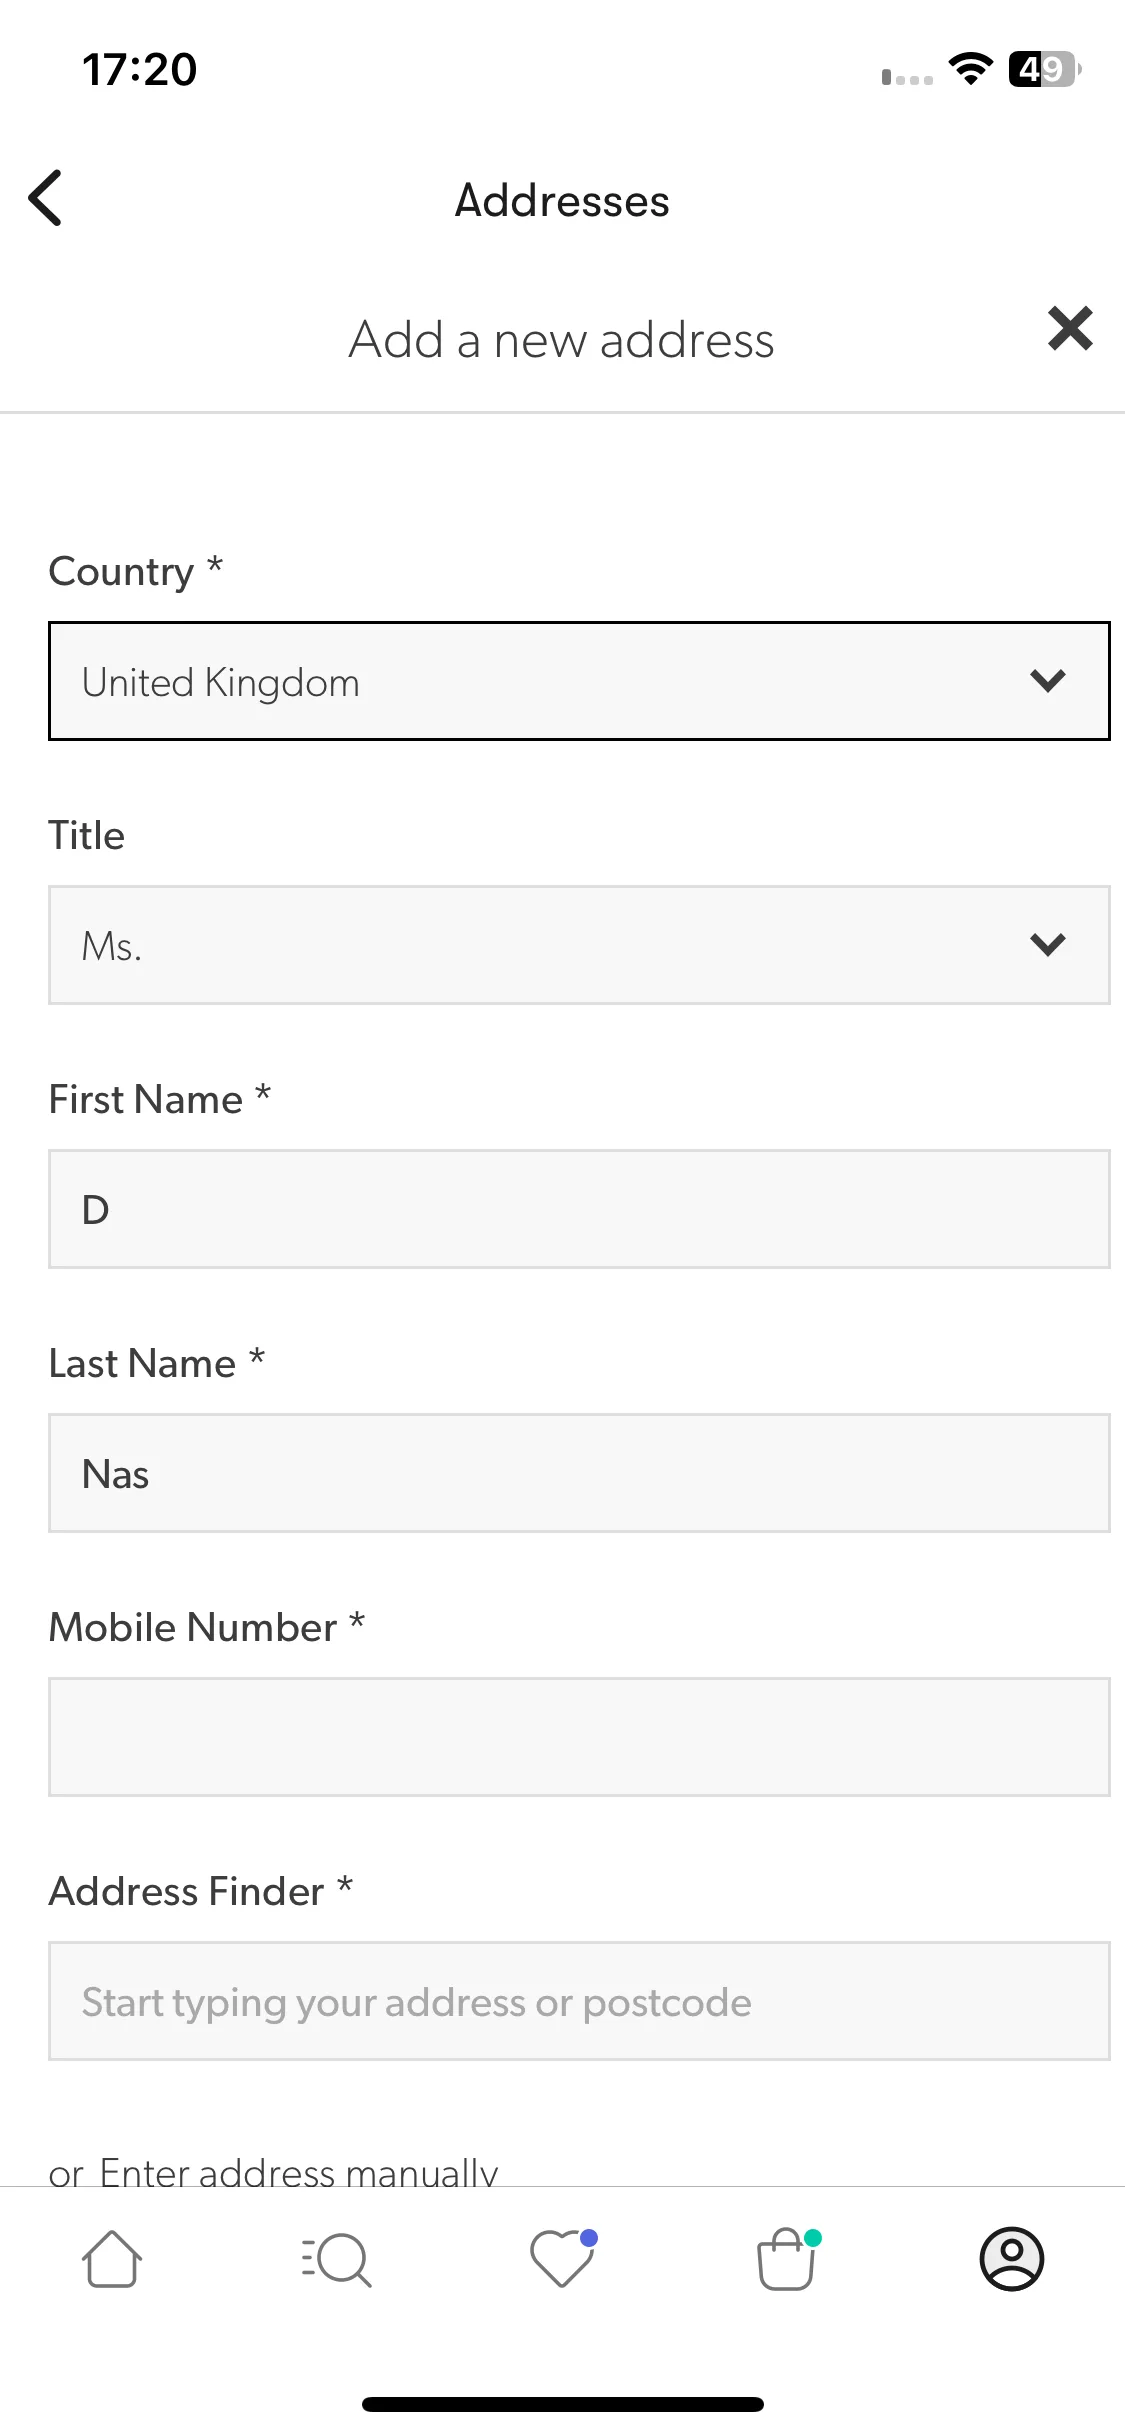The width and height of the screenshot is (1125, 2436).
Task: Focus the Last Name input field
Action: [579, 1473]
